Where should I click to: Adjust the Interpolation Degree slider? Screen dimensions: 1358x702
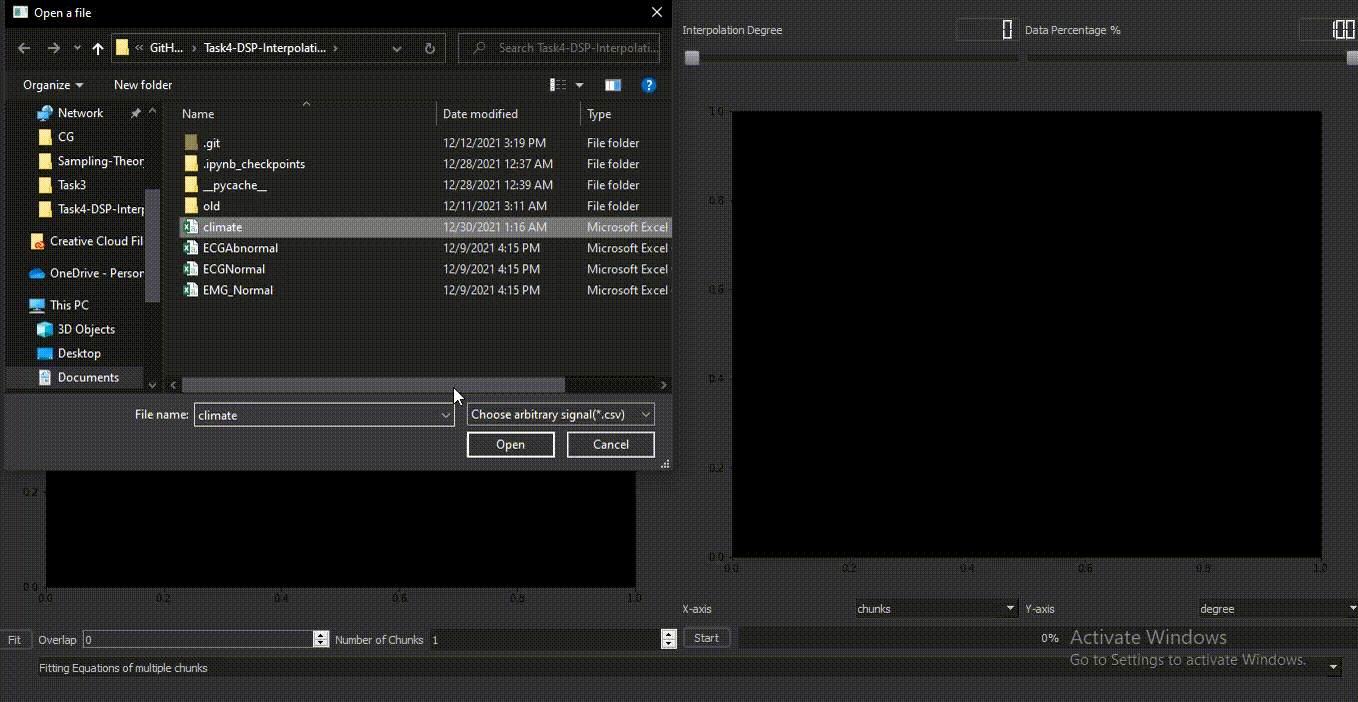pos(692,58)
